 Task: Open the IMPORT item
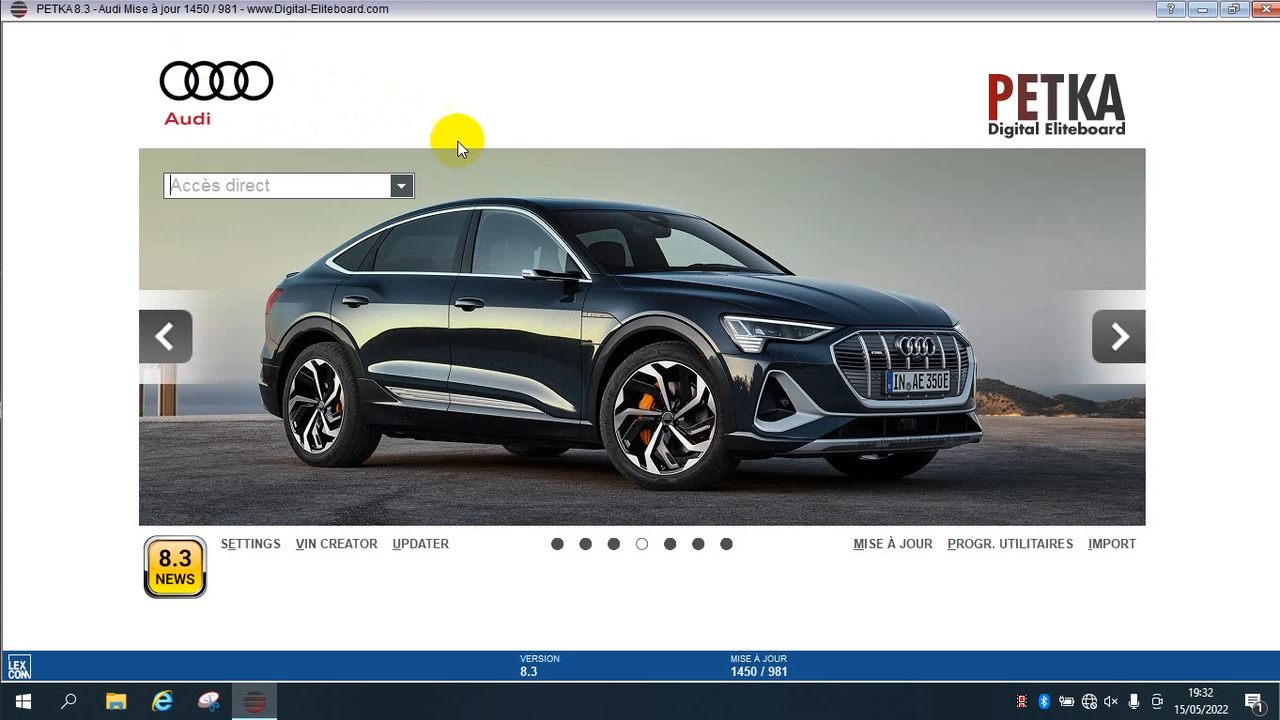tap(1112, 544)
